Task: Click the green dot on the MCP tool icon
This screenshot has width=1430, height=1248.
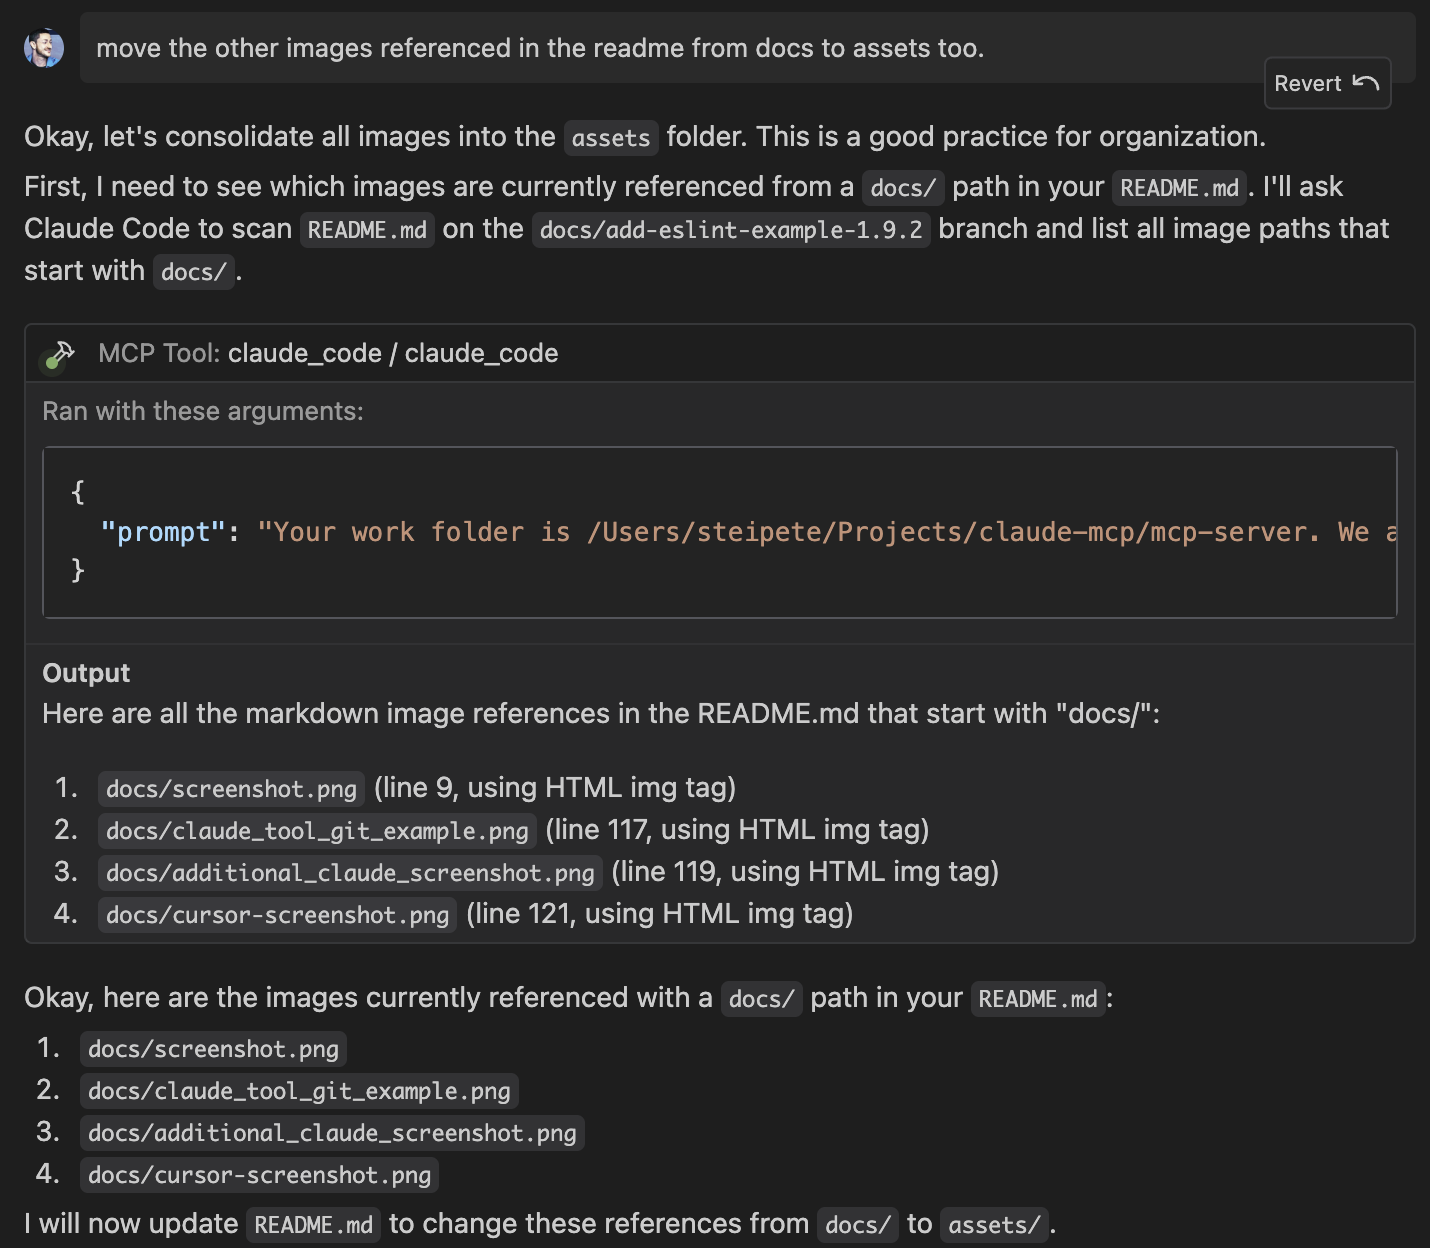Action: coord(51,364)
